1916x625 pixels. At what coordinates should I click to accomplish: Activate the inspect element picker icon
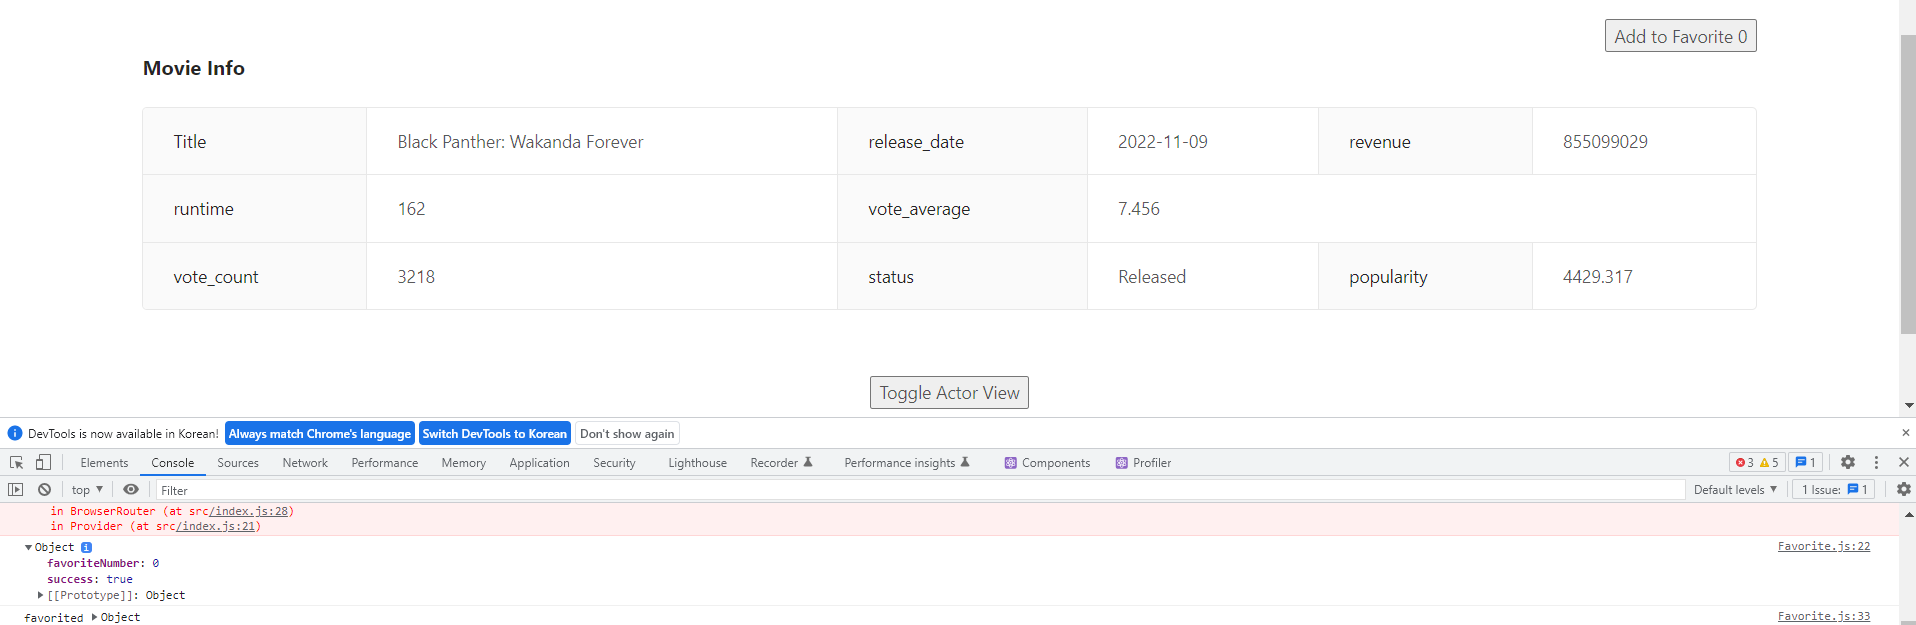[16, 462]
